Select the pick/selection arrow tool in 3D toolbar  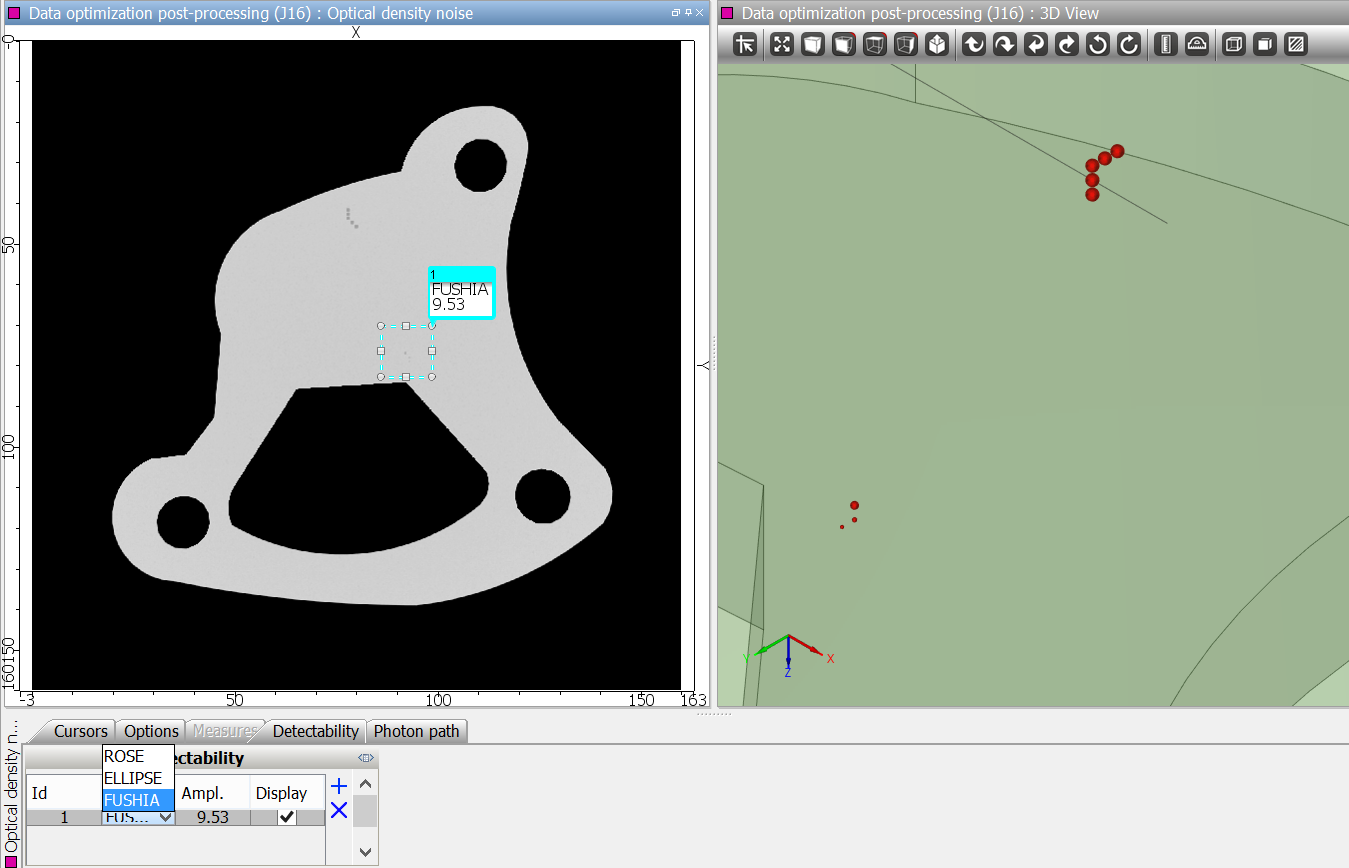tap(745, 44)
